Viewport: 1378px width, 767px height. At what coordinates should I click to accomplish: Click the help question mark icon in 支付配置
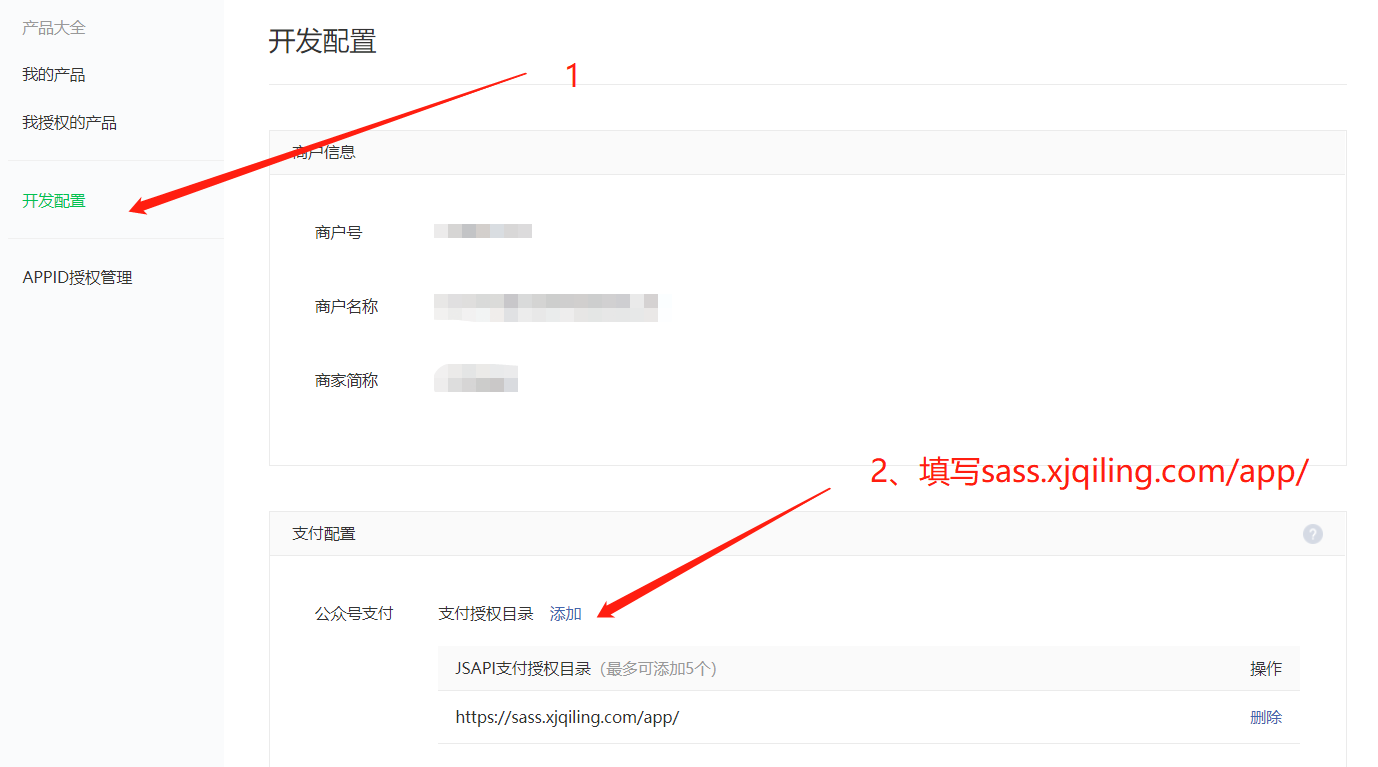tap(1312, 534)
